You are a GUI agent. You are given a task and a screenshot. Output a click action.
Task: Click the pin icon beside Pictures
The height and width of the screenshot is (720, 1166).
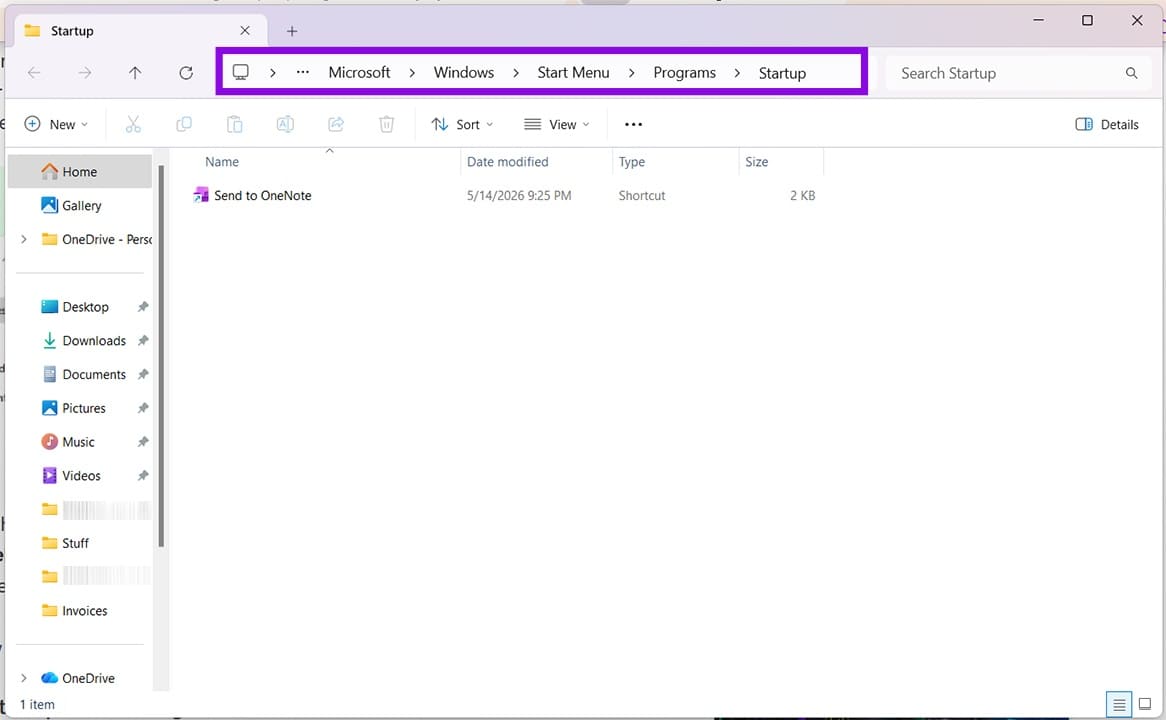[x=143, y=408]
